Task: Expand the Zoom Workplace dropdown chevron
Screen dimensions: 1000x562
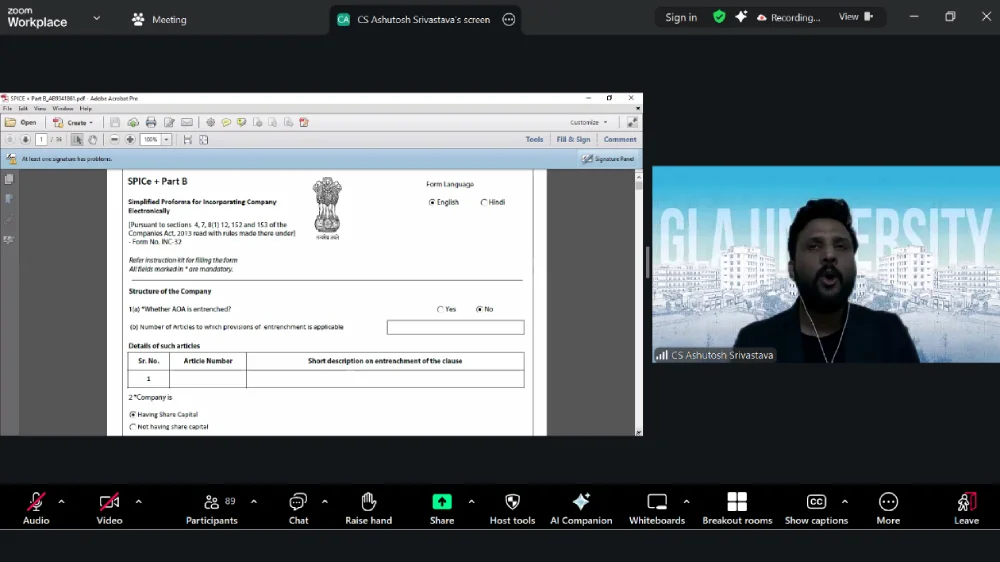Action: pyautogui.click(x=96, y=18)
